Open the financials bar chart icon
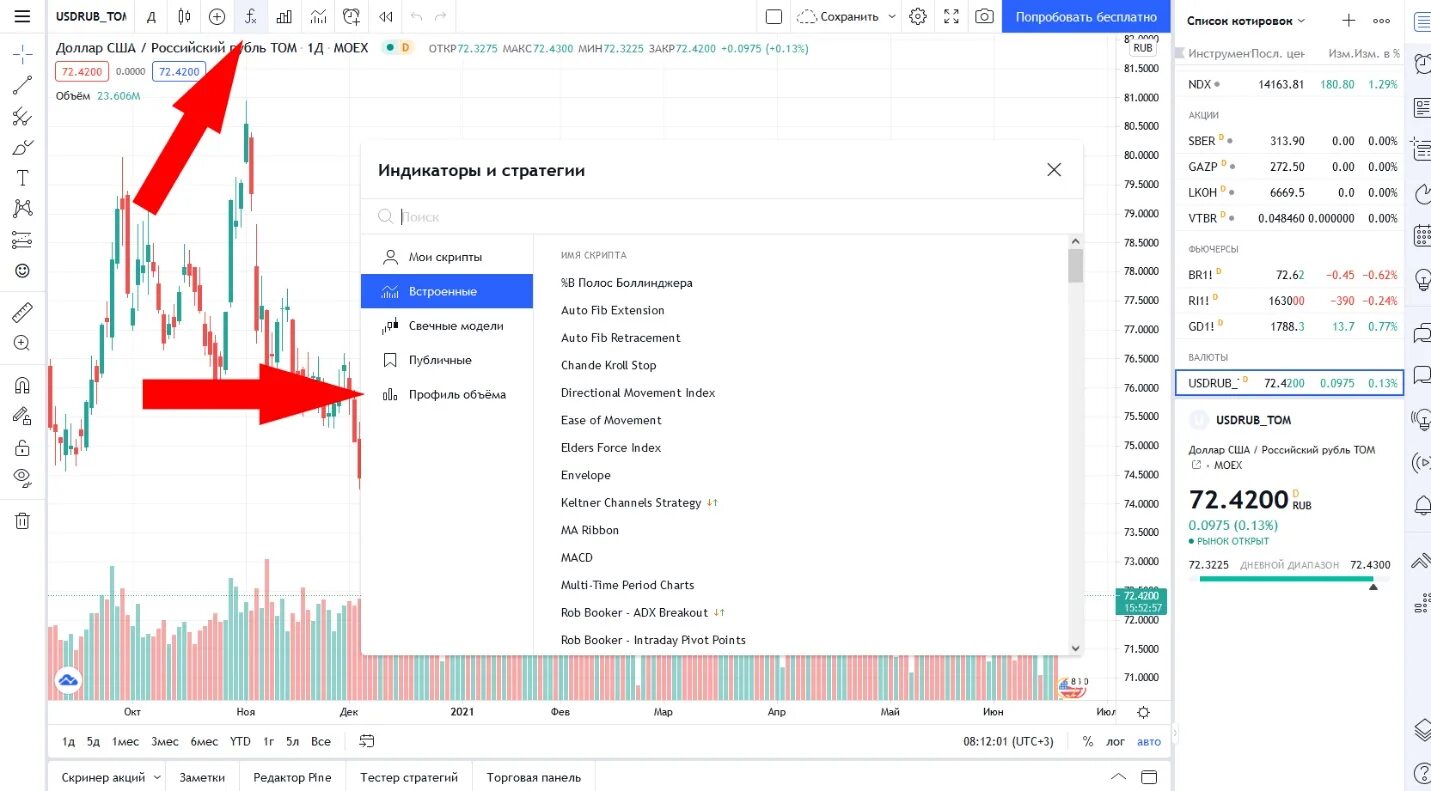This screenshot has width=1431, height=791. [284, 16]
